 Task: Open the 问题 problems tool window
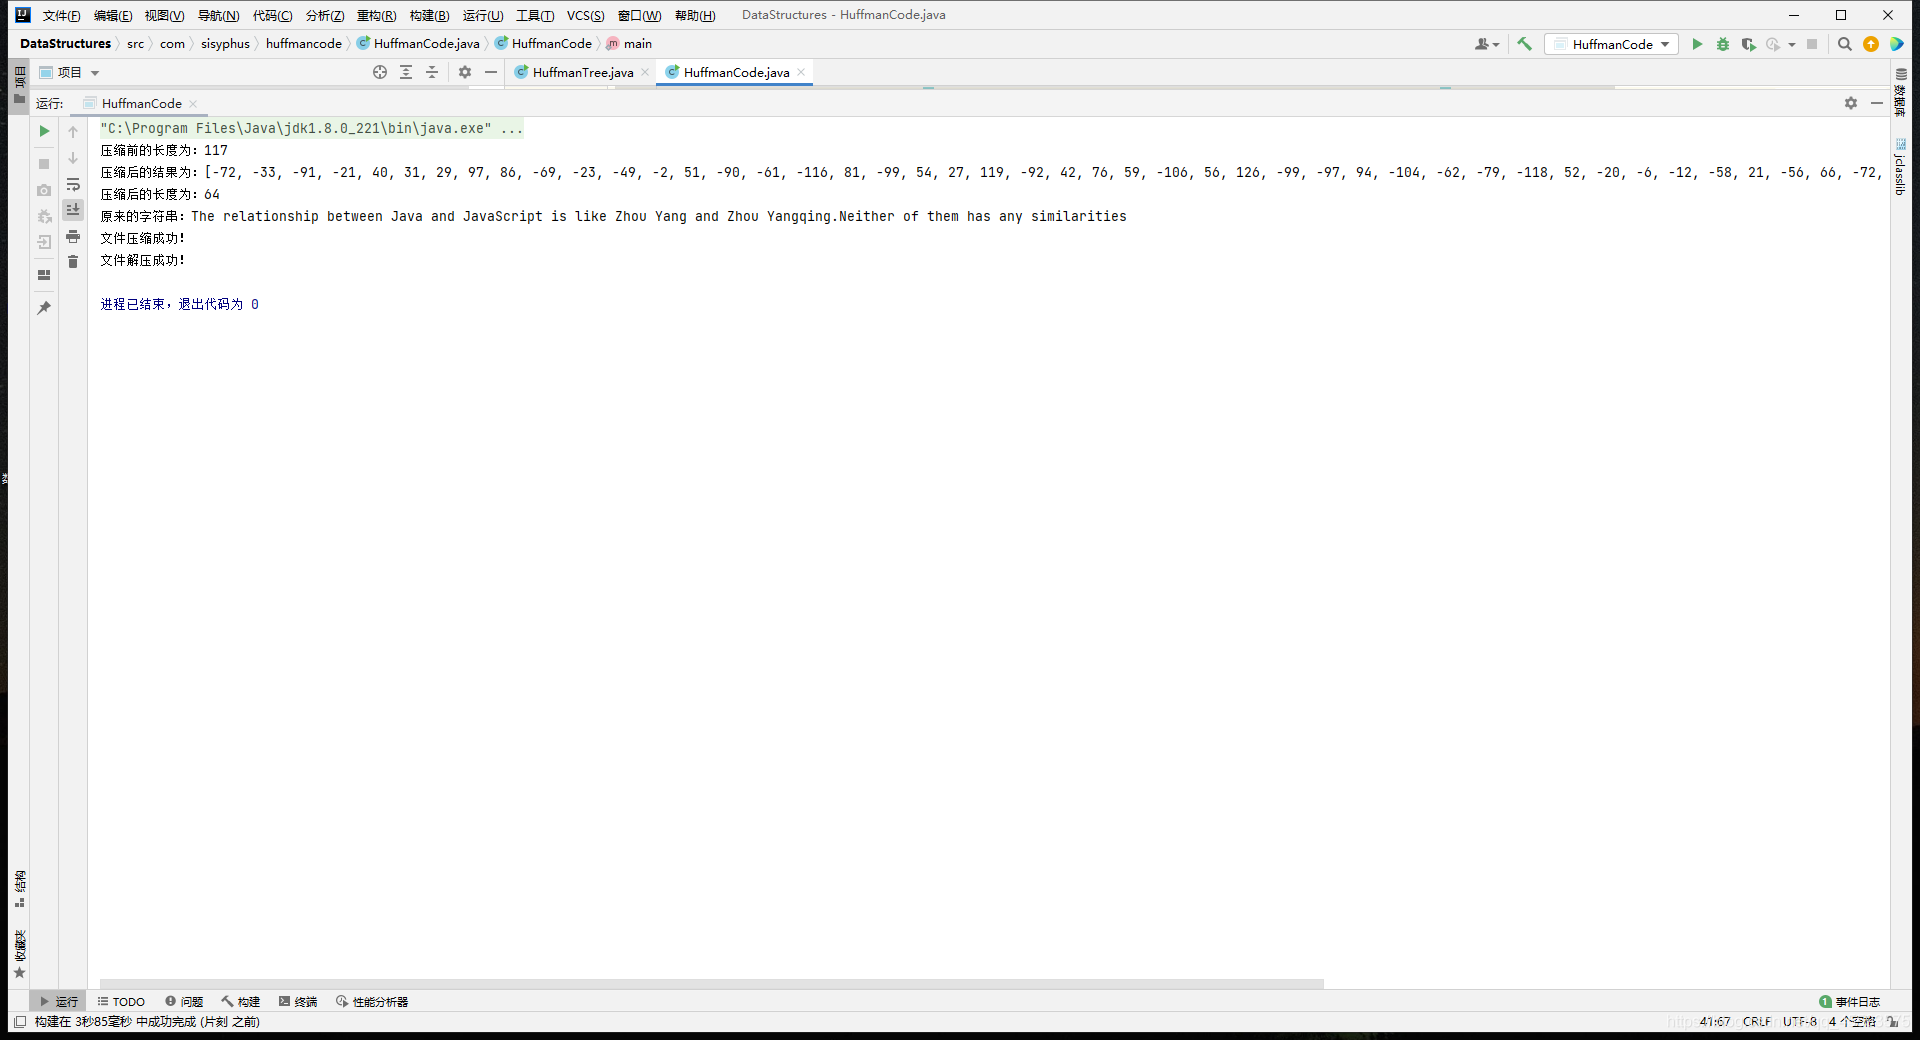coord(184,1001)
